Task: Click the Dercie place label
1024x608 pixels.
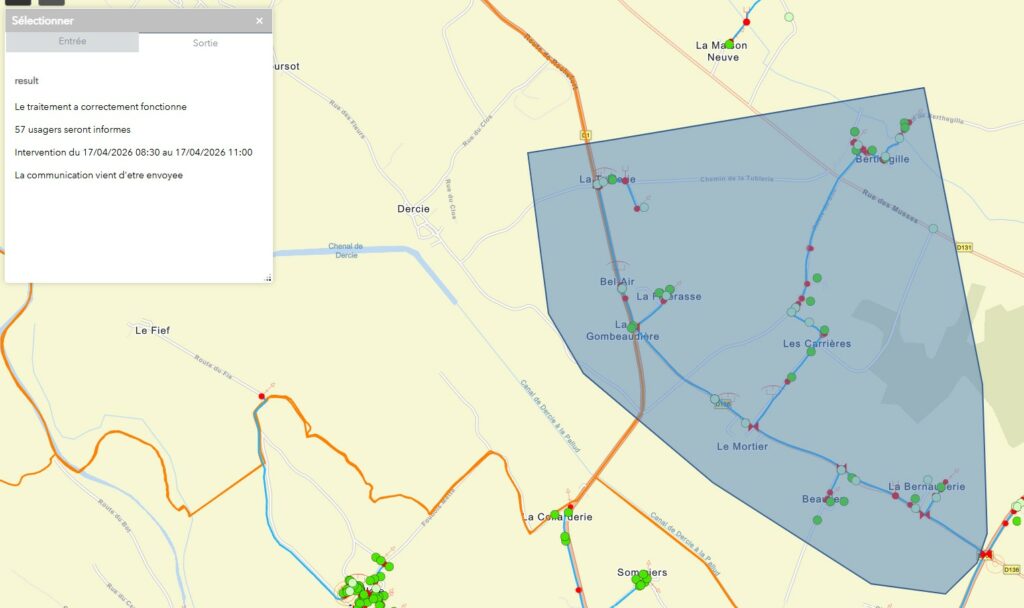Action: pyautogui.click(x=413, y=209)
